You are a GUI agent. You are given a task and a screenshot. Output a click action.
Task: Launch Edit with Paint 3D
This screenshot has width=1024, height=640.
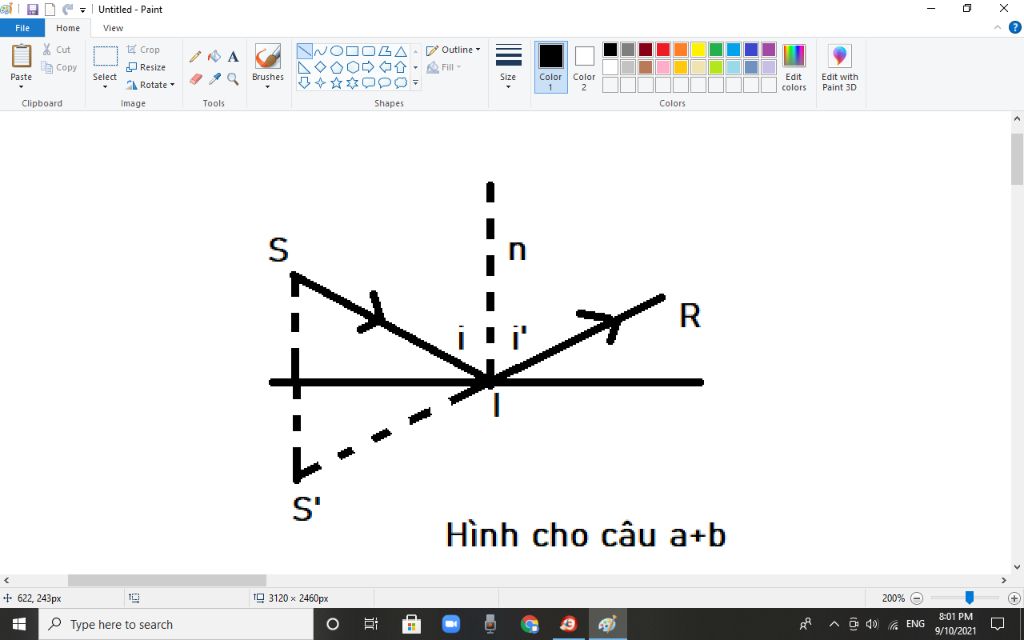839,66
